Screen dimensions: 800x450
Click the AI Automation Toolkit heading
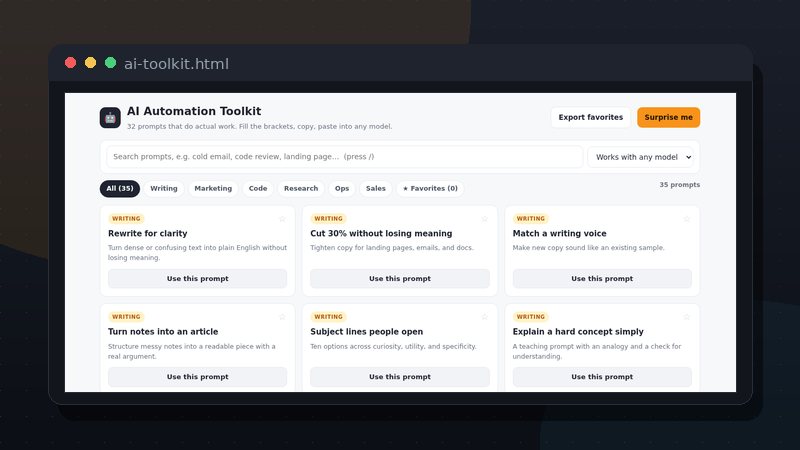click(194, 111)
